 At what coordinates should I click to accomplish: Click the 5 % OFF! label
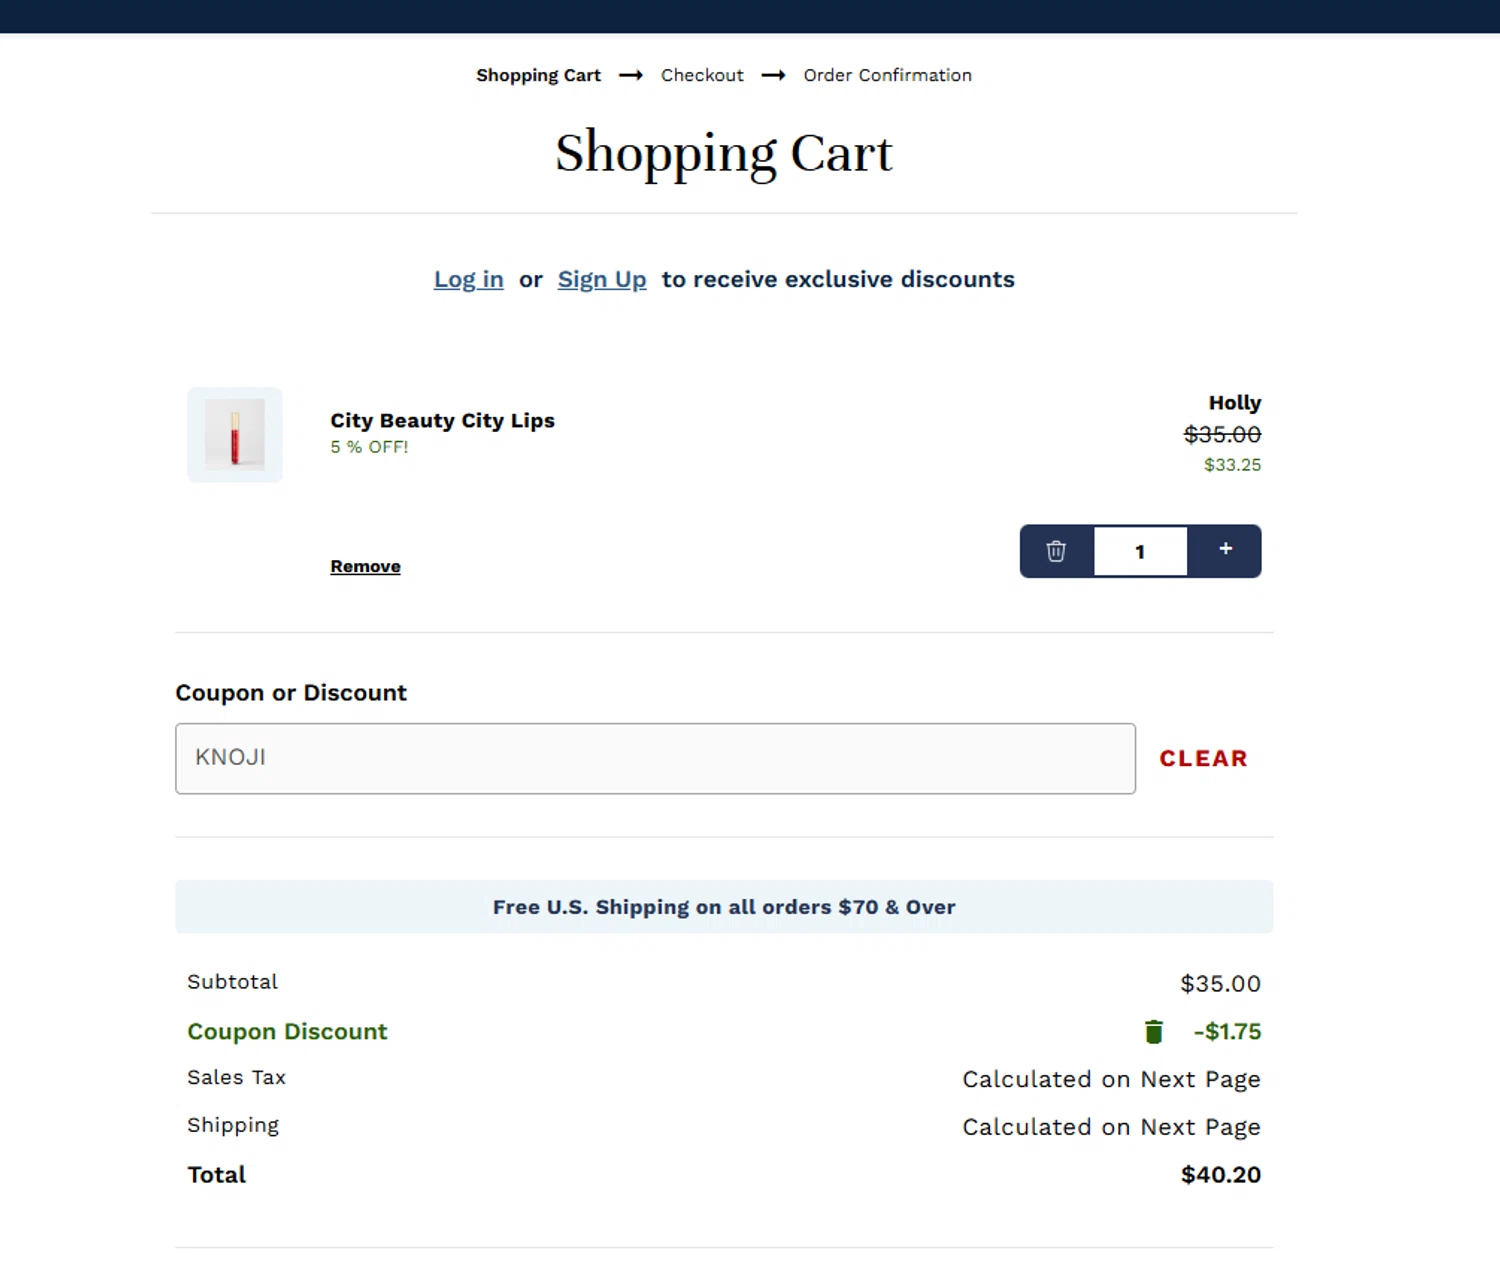[x=369, y=448]
